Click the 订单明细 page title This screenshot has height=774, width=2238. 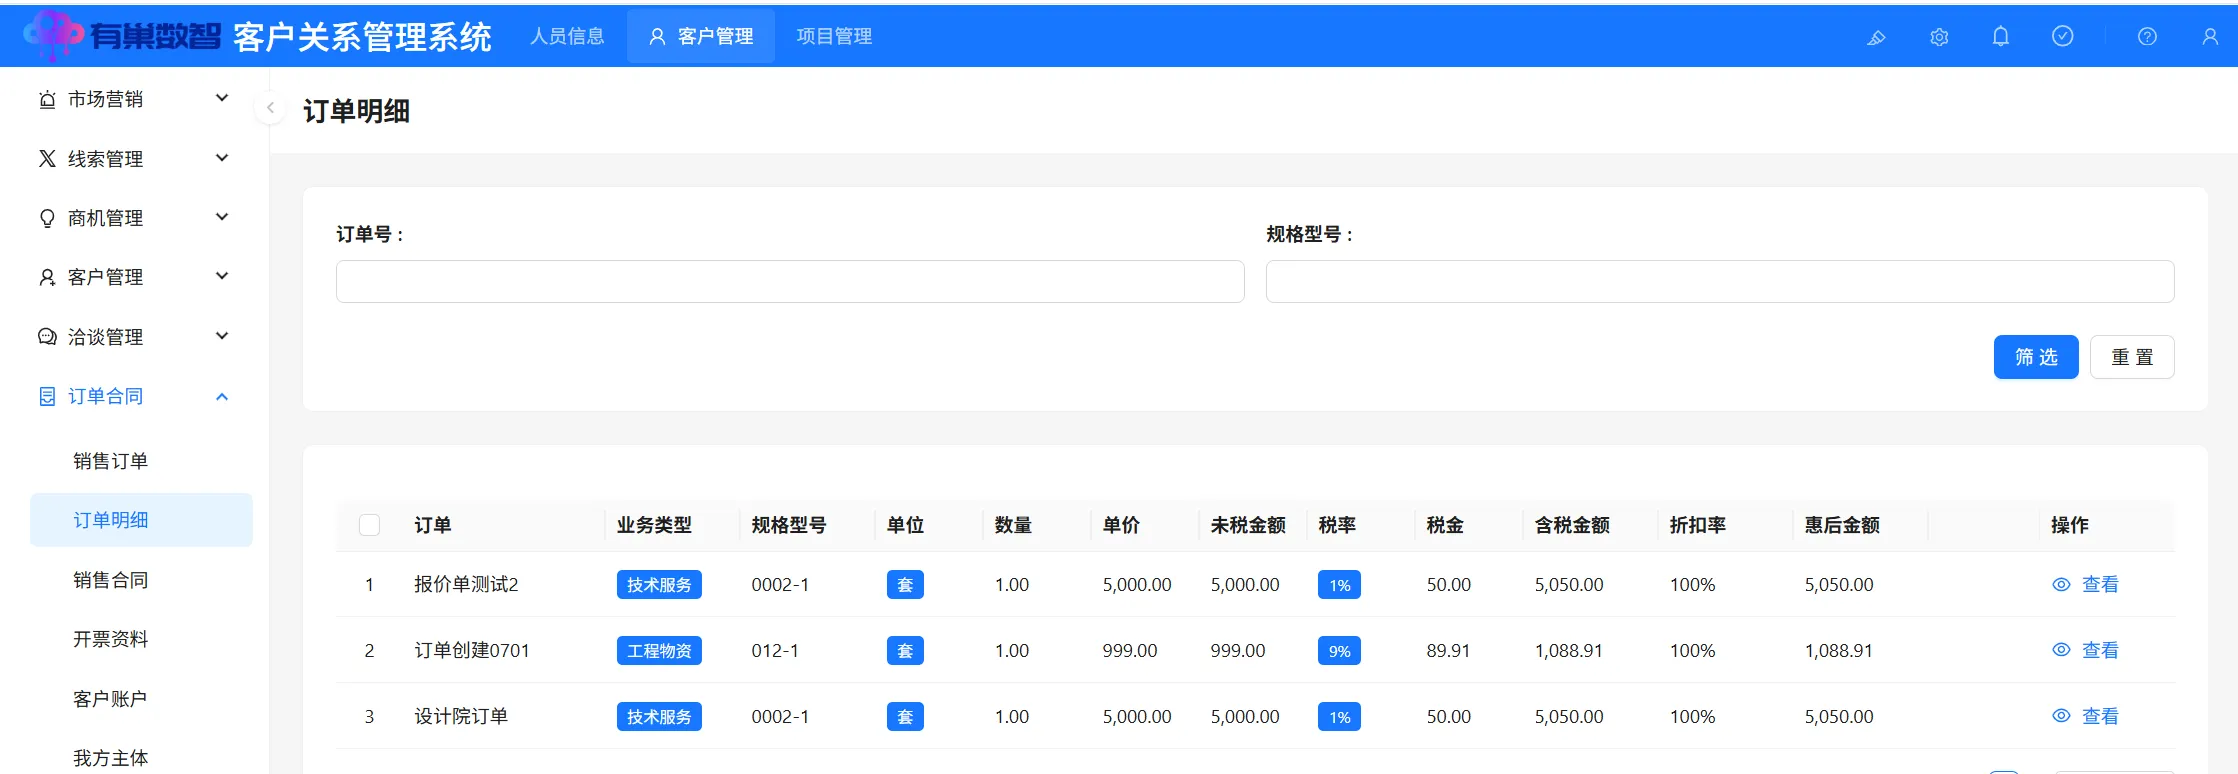tap(356, 111)
